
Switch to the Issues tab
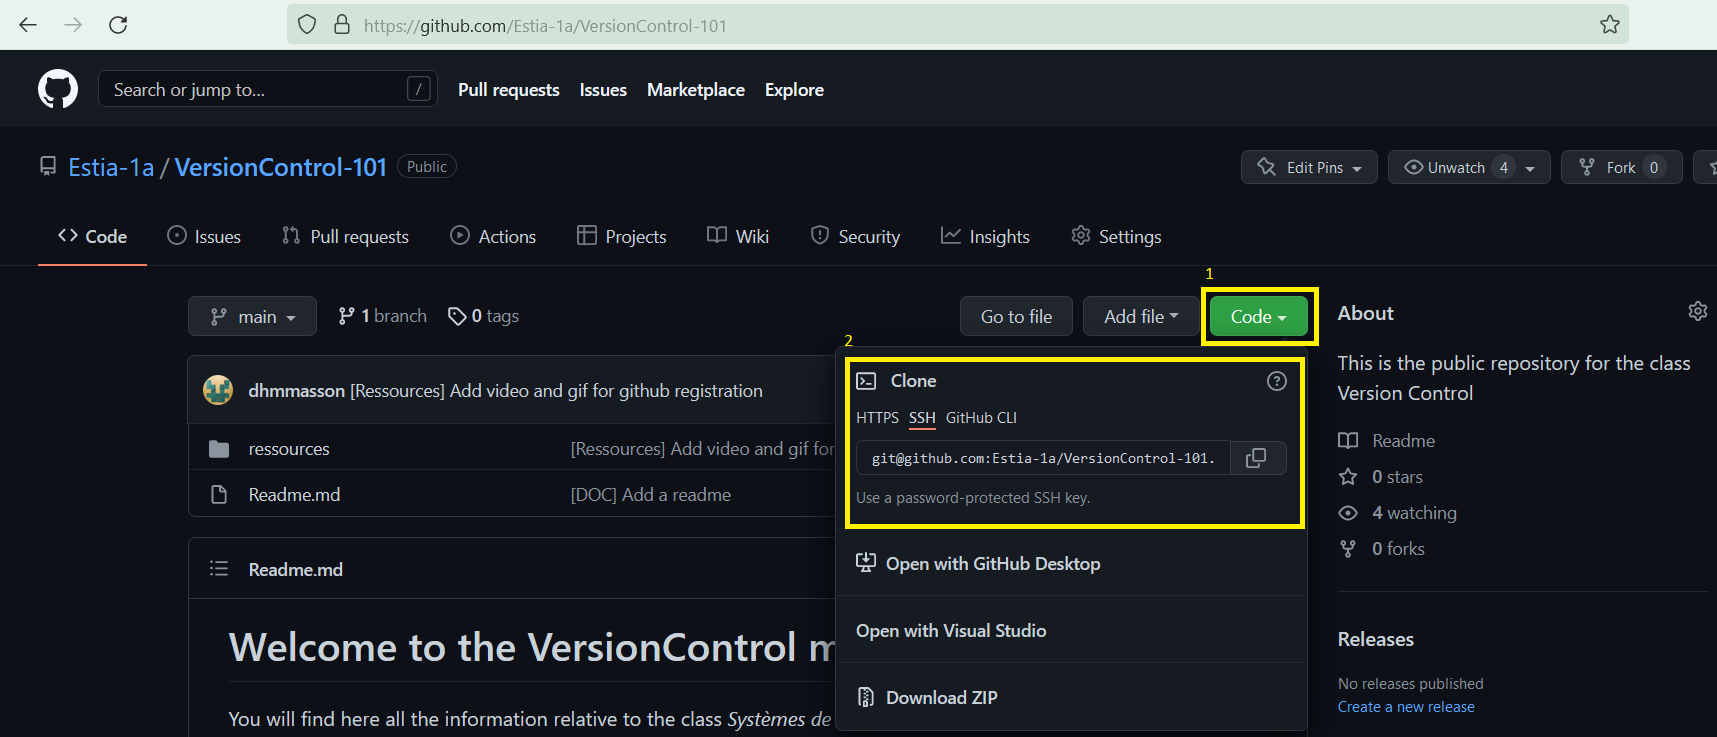[x=204, y=237]
